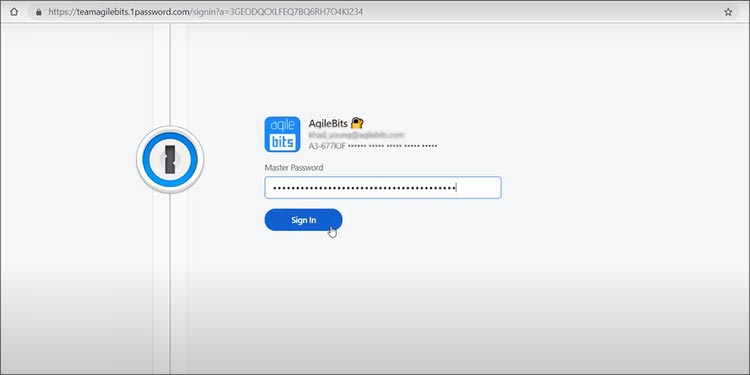Screen dimensions: 750x375
Task: Focus the Master Password input field
Action: click(383, 188)
